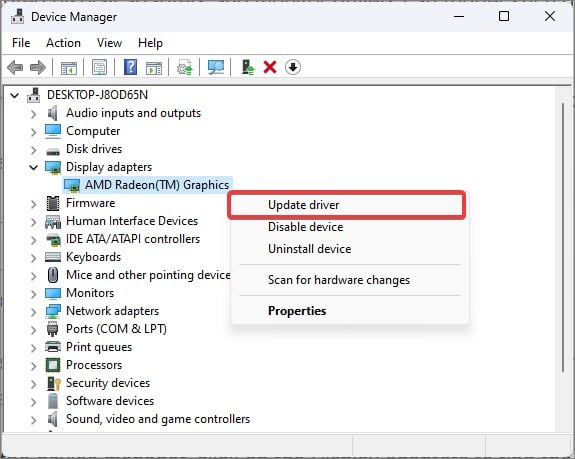Expand the Disk drives chevron

(33, 150)
